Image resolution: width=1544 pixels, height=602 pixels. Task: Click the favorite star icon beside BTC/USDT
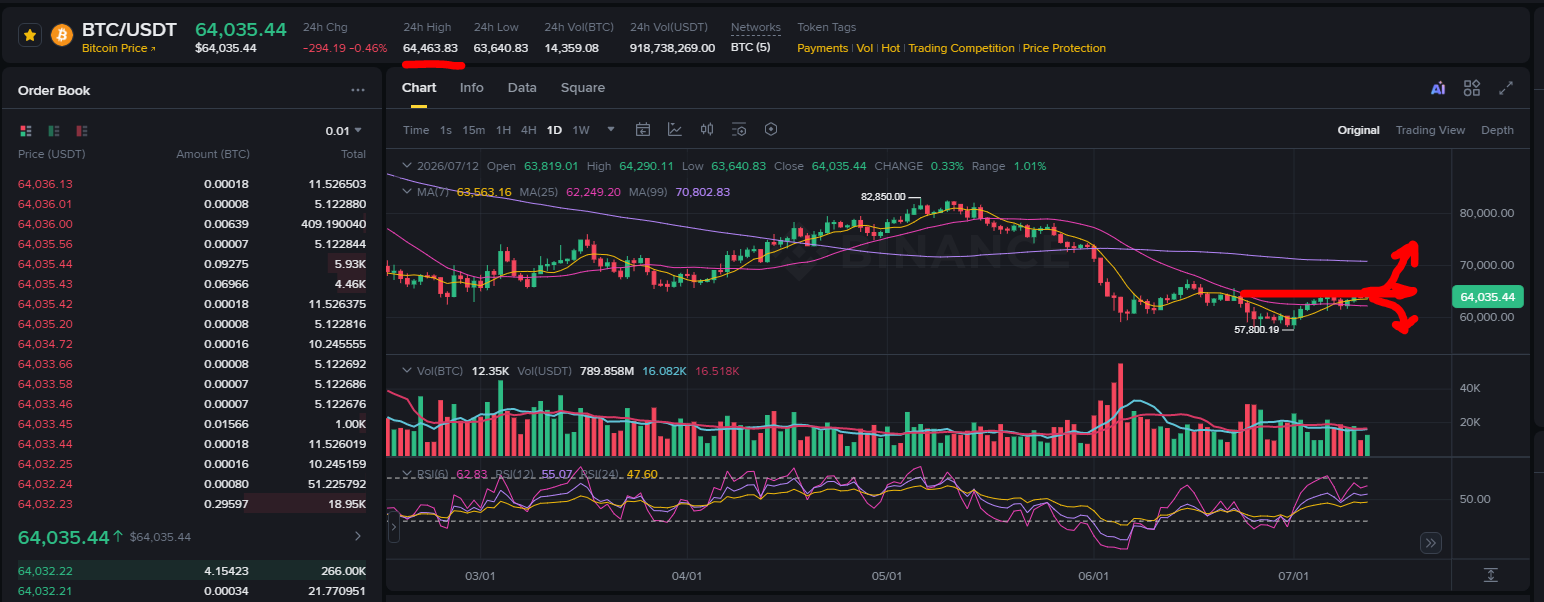pos(31,35)
